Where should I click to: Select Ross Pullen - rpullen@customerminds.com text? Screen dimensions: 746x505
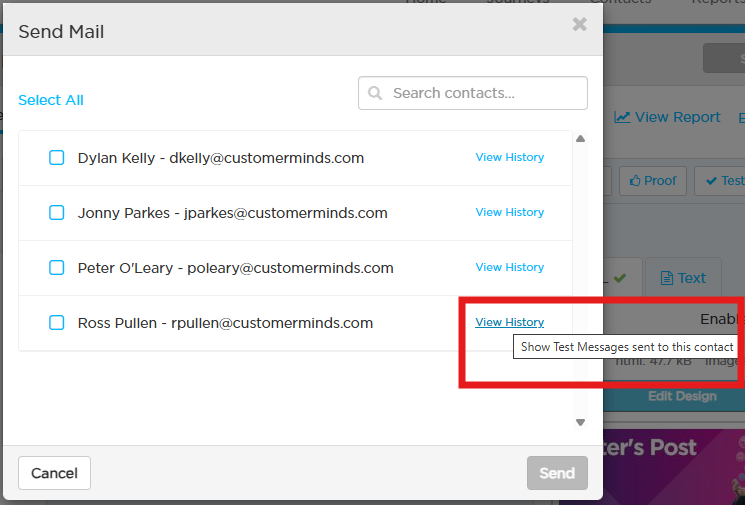pos(226,323)
